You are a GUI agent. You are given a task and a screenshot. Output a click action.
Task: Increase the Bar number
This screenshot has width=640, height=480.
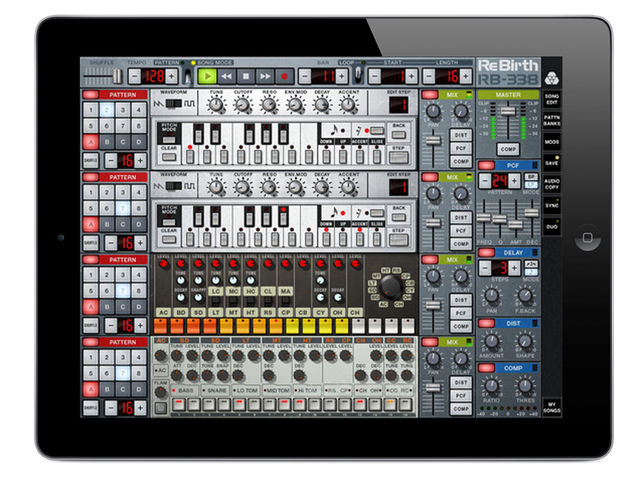(342, 76)
